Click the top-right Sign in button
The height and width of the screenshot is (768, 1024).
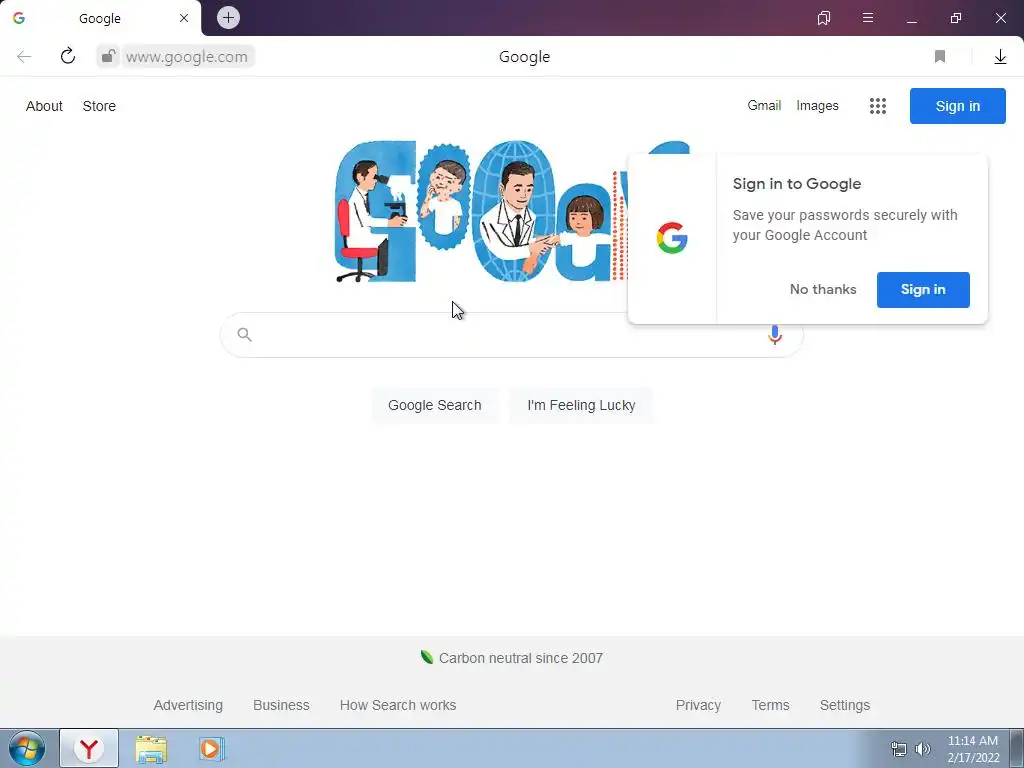tap(957, 106)
